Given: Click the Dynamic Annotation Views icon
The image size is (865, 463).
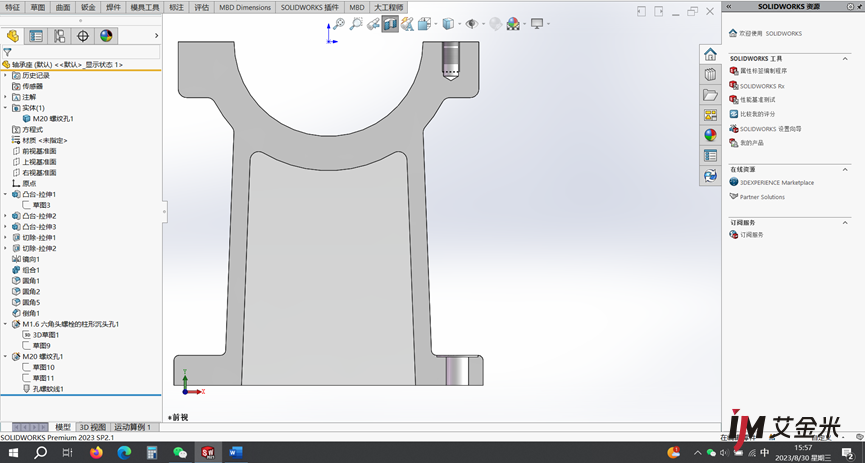Looking at the screenshot, I should pyautogui.click(x=408, y=24).
